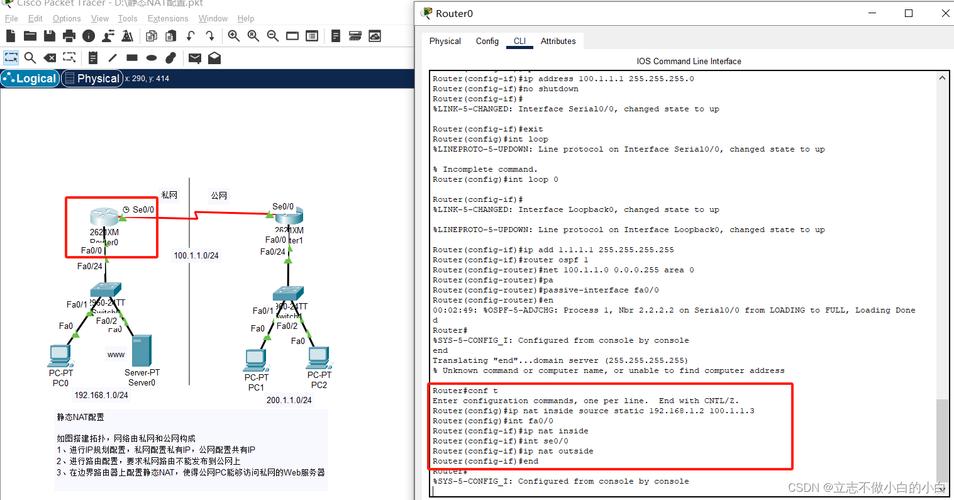Click the Server0 device icon
The image size is (954, 500).
point(141,350)
